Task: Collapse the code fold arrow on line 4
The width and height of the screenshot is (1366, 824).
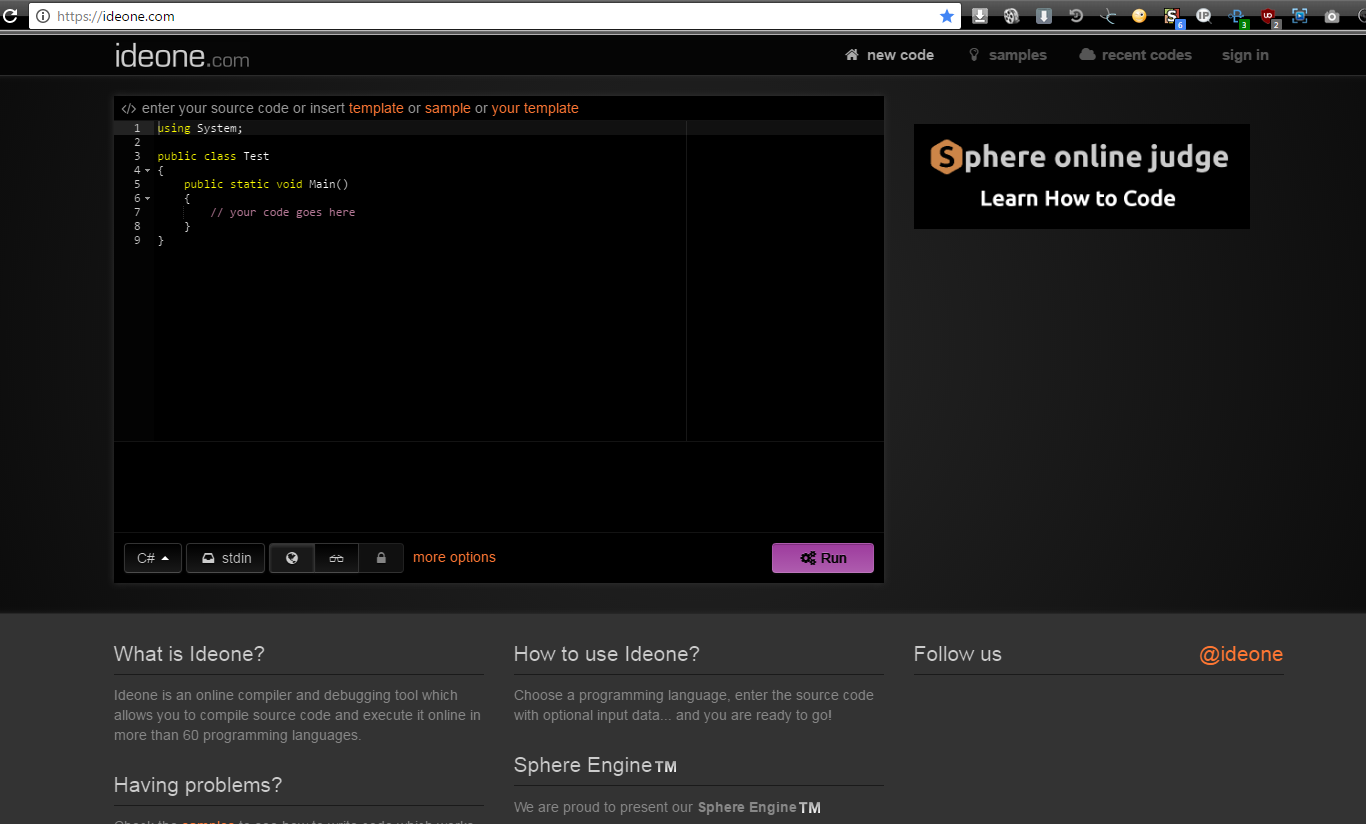Action: click(x=148, y=171)
